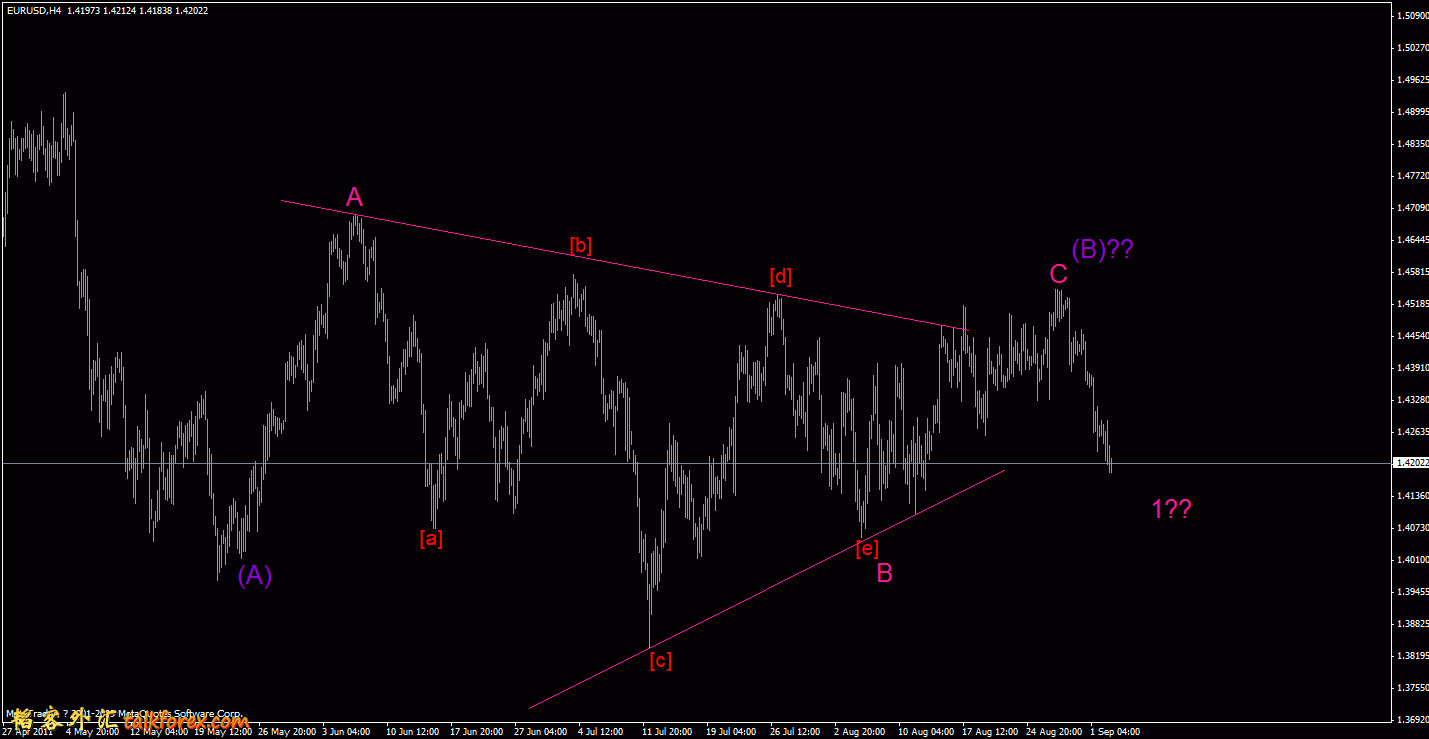
Task: Click price axis value 1.50900
Action: point(1412,16)
